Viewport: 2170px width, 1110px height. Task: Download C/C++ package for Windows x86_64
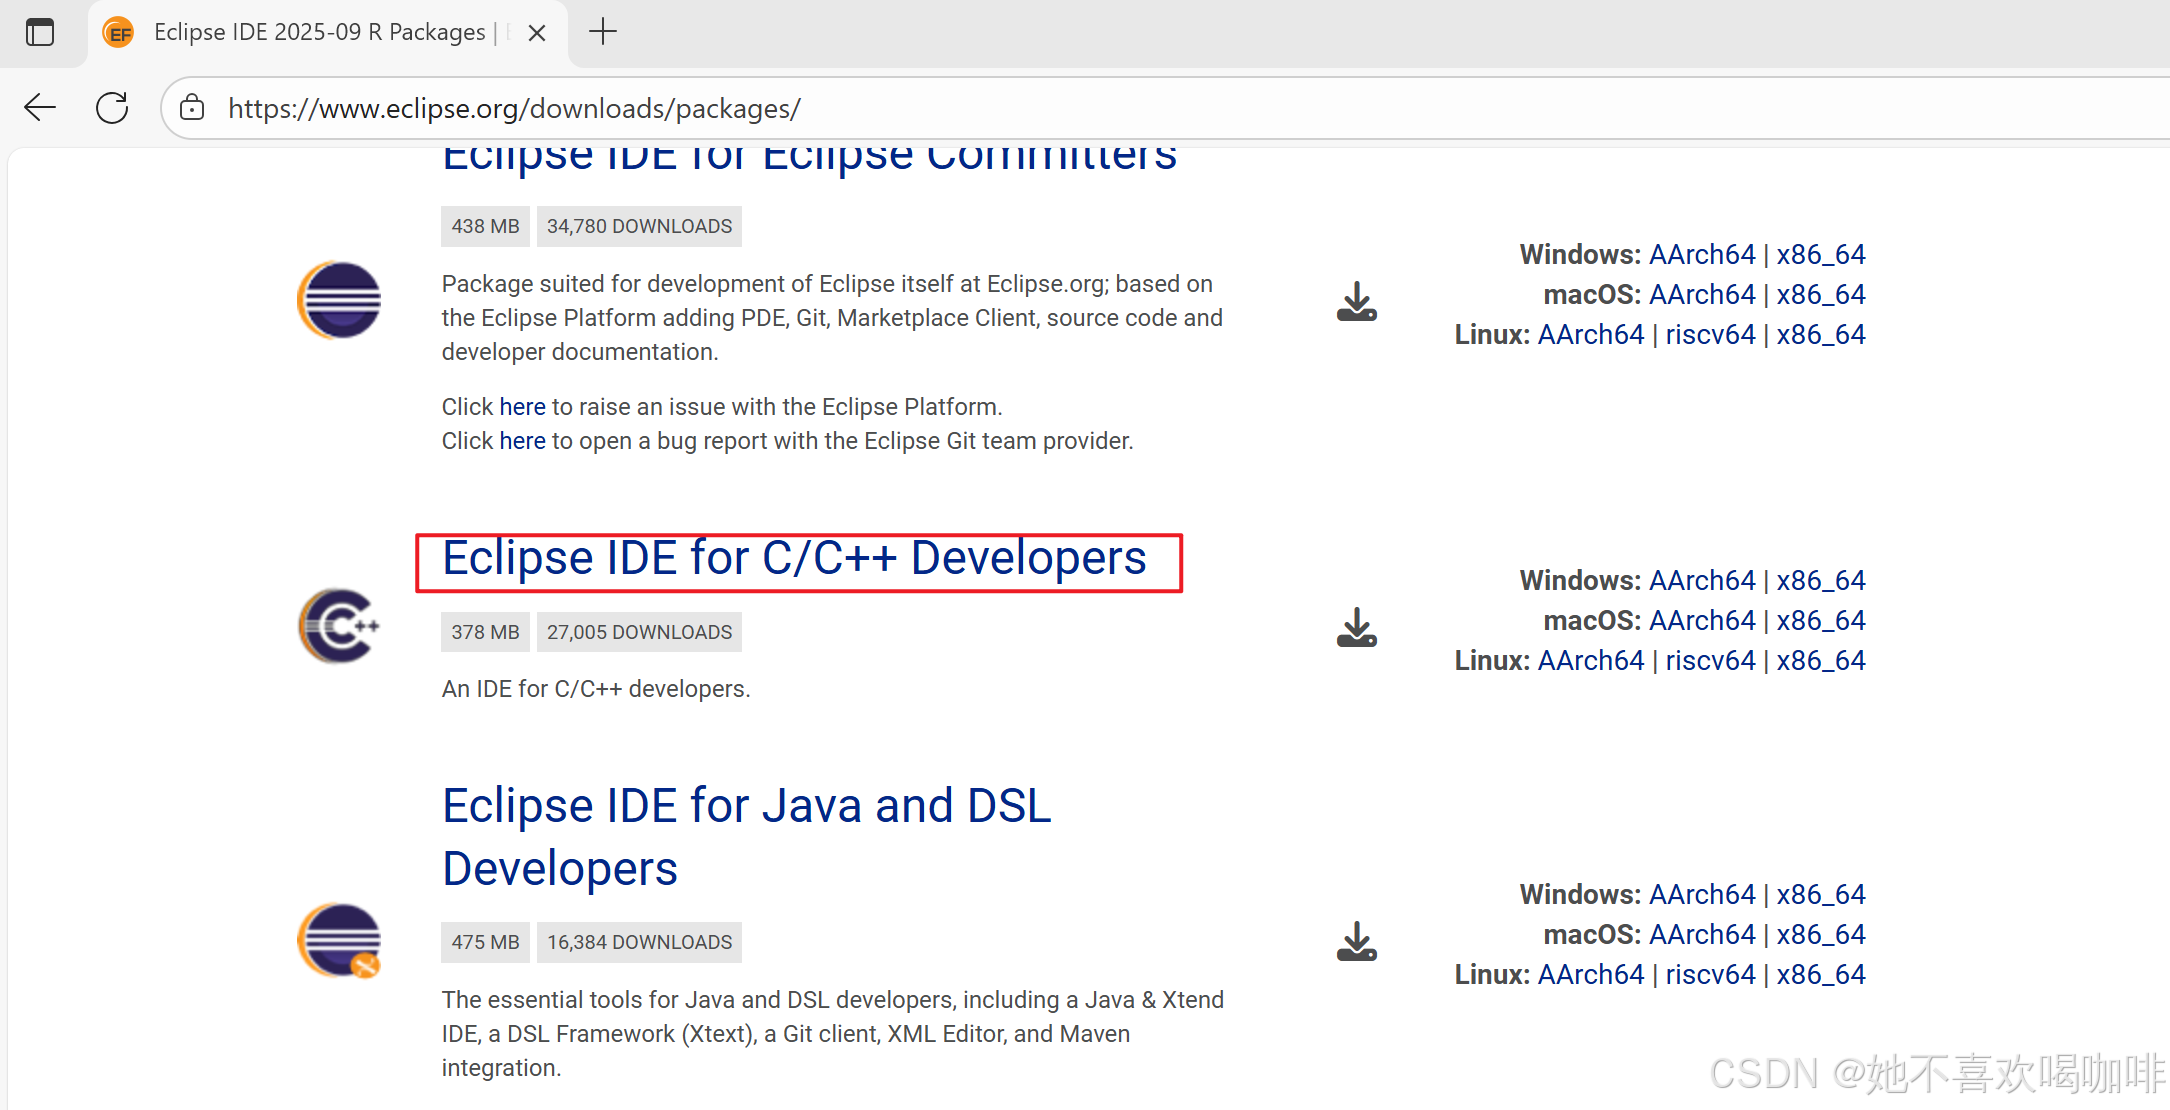coord(1820,580)
